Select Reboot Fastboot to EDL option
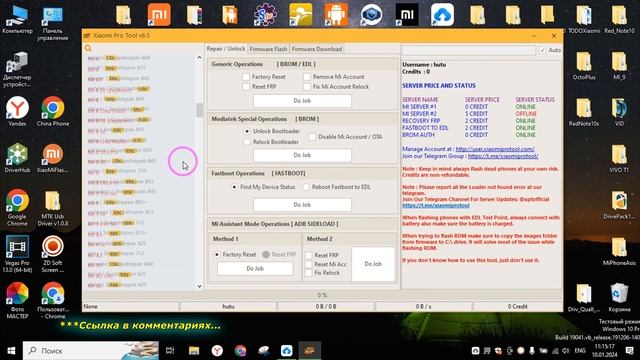This screenshot has height=360, width=640. coord(306,187)
